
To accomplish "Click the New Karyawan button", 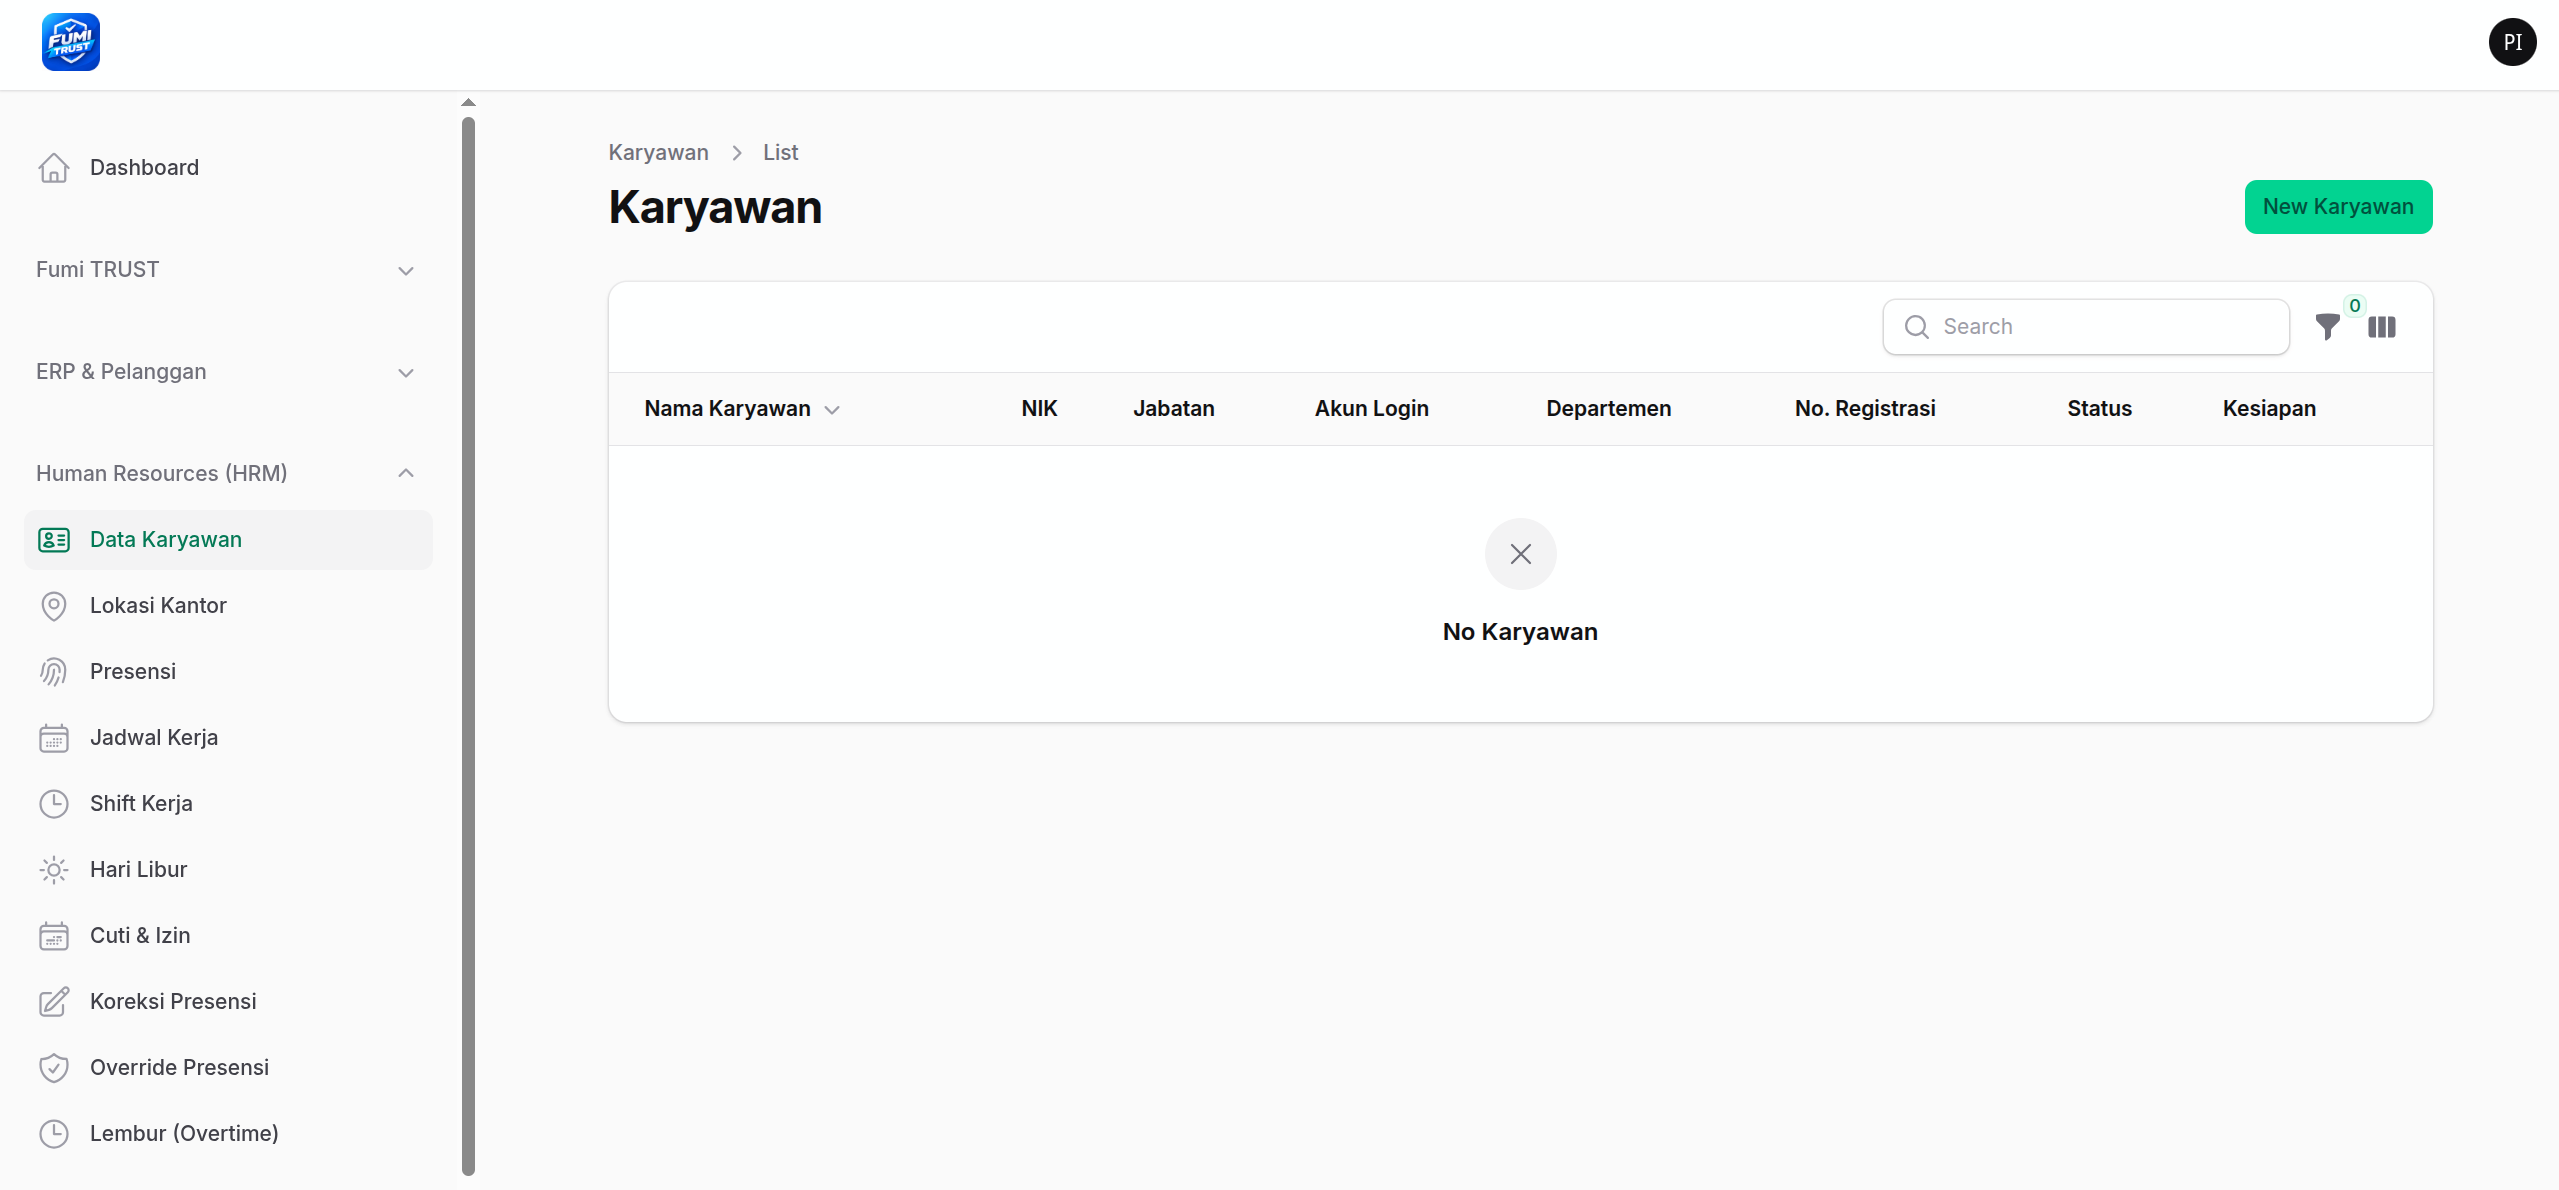I will 2338,207.
